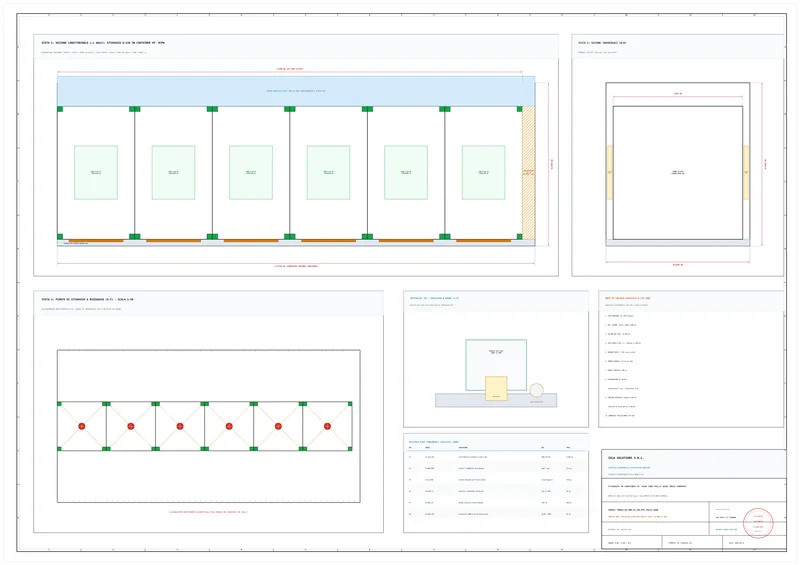
Task: Click the red note below the plan view
Action: click(208, 512)
